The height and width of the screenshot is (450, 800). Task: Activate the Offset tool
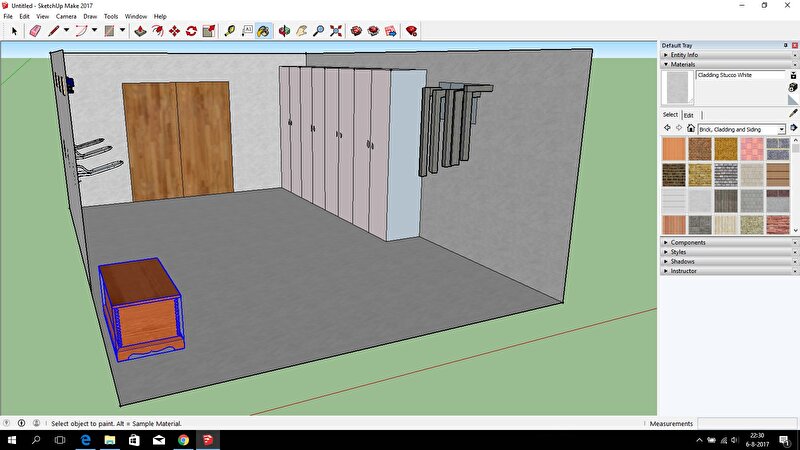[x=158, y=31]
